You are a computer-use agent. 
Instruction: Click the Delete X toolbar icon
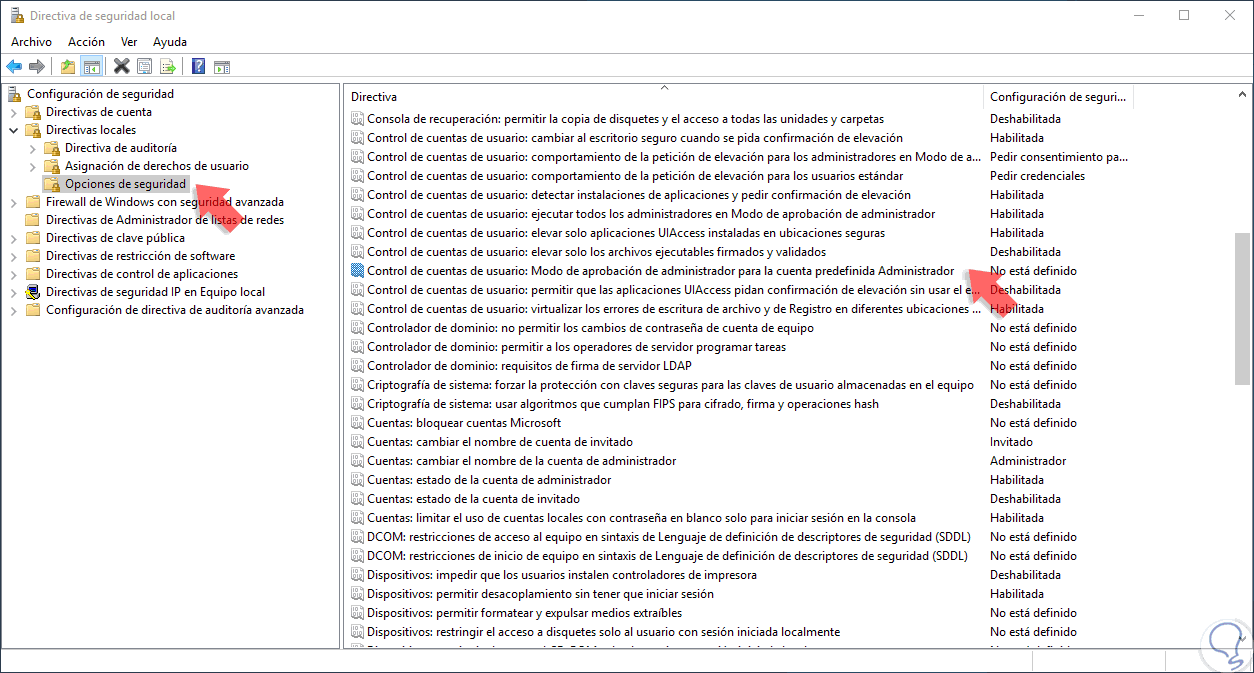coord(122,67)
